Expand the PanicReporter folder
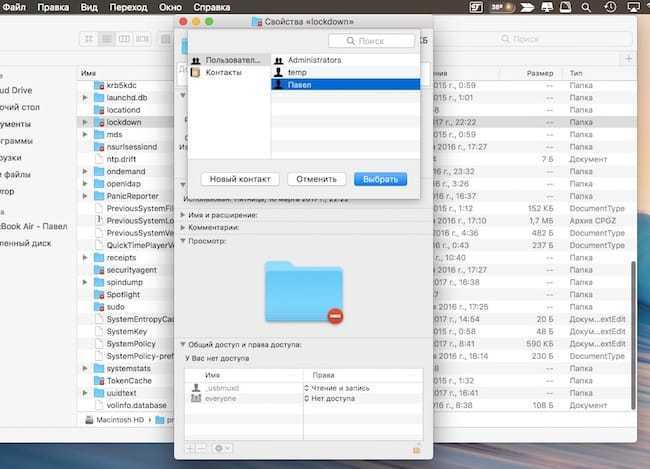Screen dimensions: 650x469 click(85, 196)
